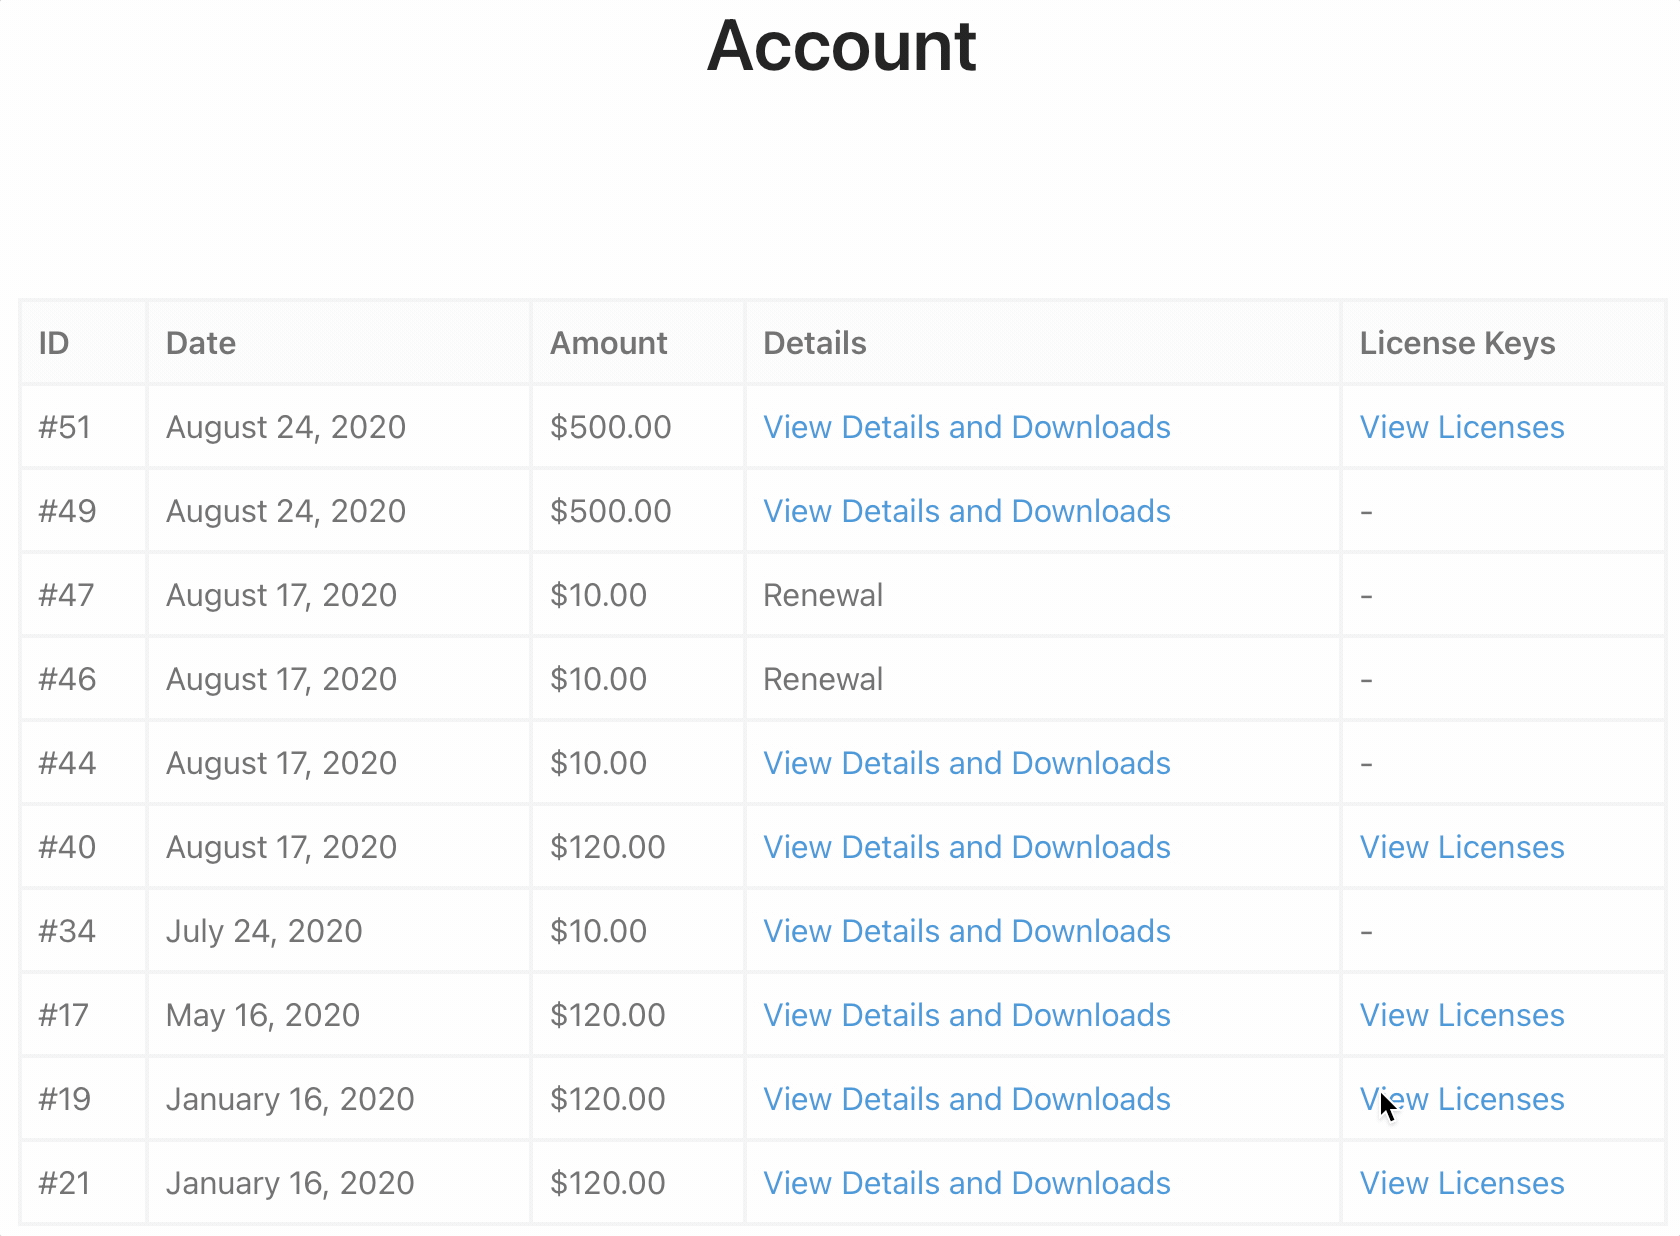
Task: Open details and downloads for order #49
Action: point(966,511)
